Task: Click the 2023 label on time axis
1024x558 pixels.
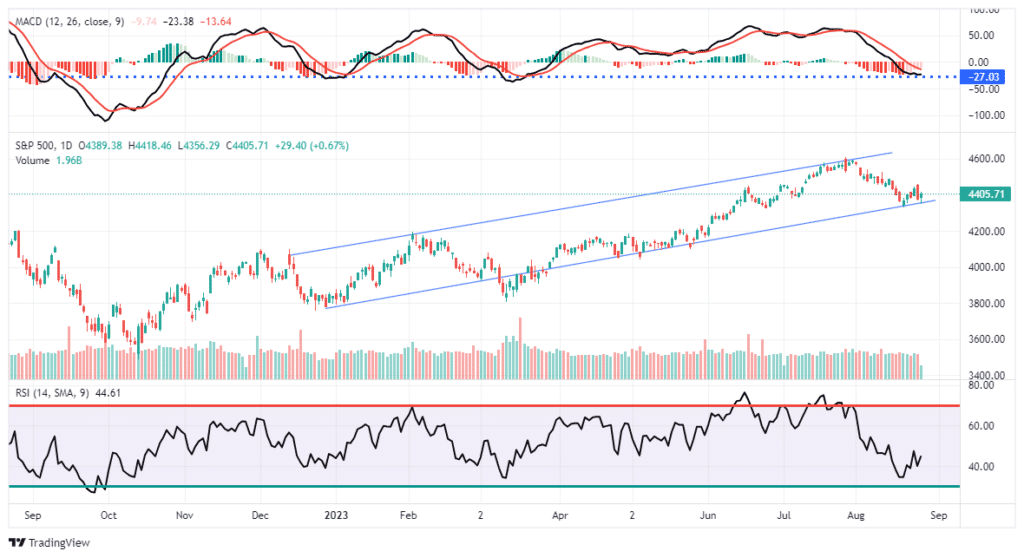Action: click(x=336, y=516)
